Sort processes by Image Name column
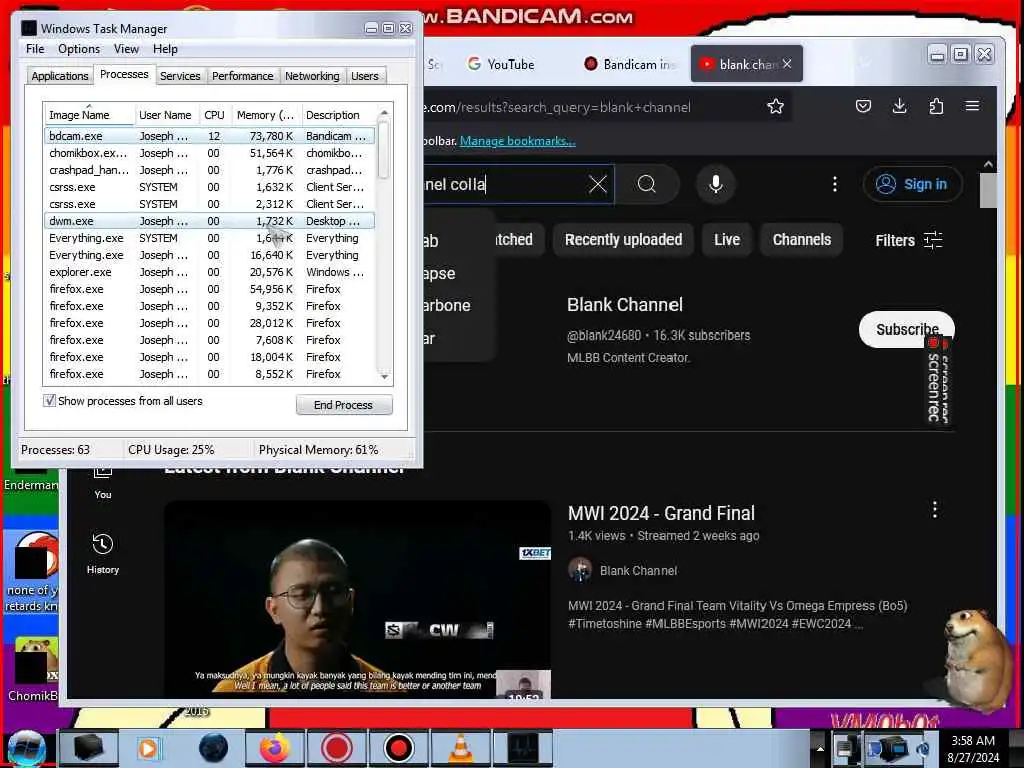Screen dimensions: 1024x768 click(89, 115)
